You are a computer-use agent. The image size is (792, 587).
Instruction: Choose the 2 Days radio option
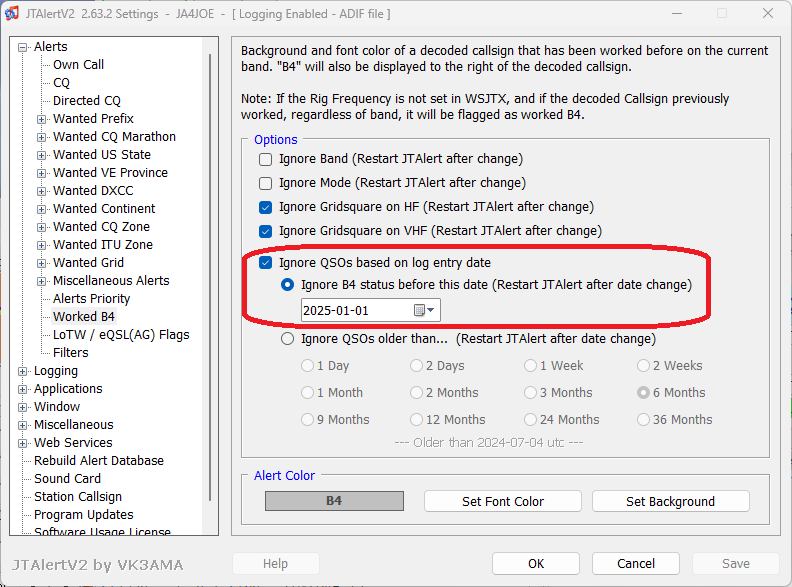coord(416,365)
